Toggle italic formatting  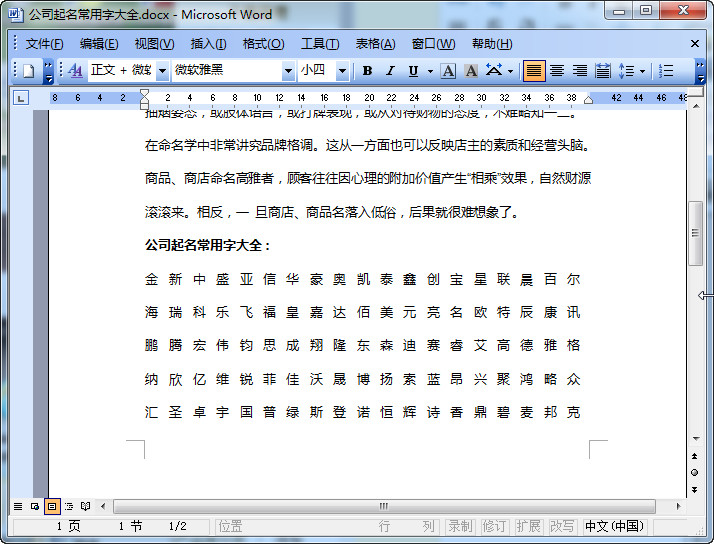(390, 71)
